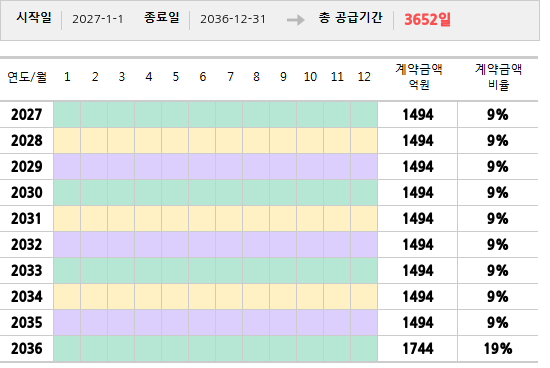Image resolution: width=550 pixels, height=368 pixels.
Task: Select the 2032 year row label
Action: [x=27, y=245]
